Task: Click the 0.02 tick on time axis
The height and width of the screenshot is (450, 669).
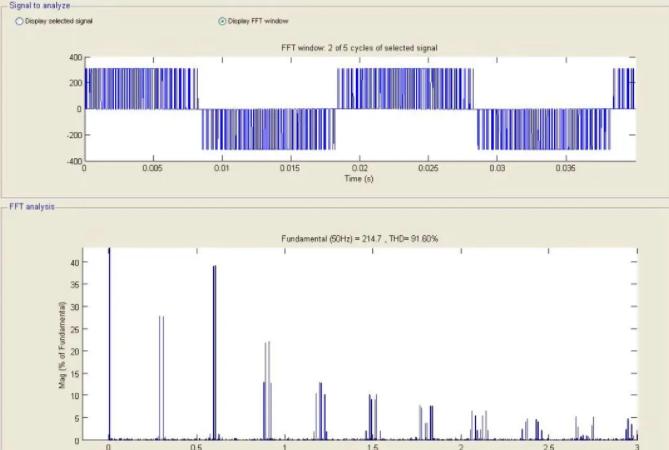Action: (x=359, y=169)
